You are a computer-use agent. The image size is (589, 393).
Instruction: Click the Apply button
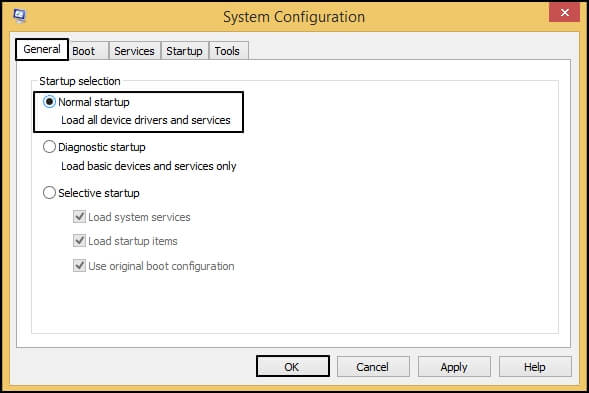tap(454, 366)
